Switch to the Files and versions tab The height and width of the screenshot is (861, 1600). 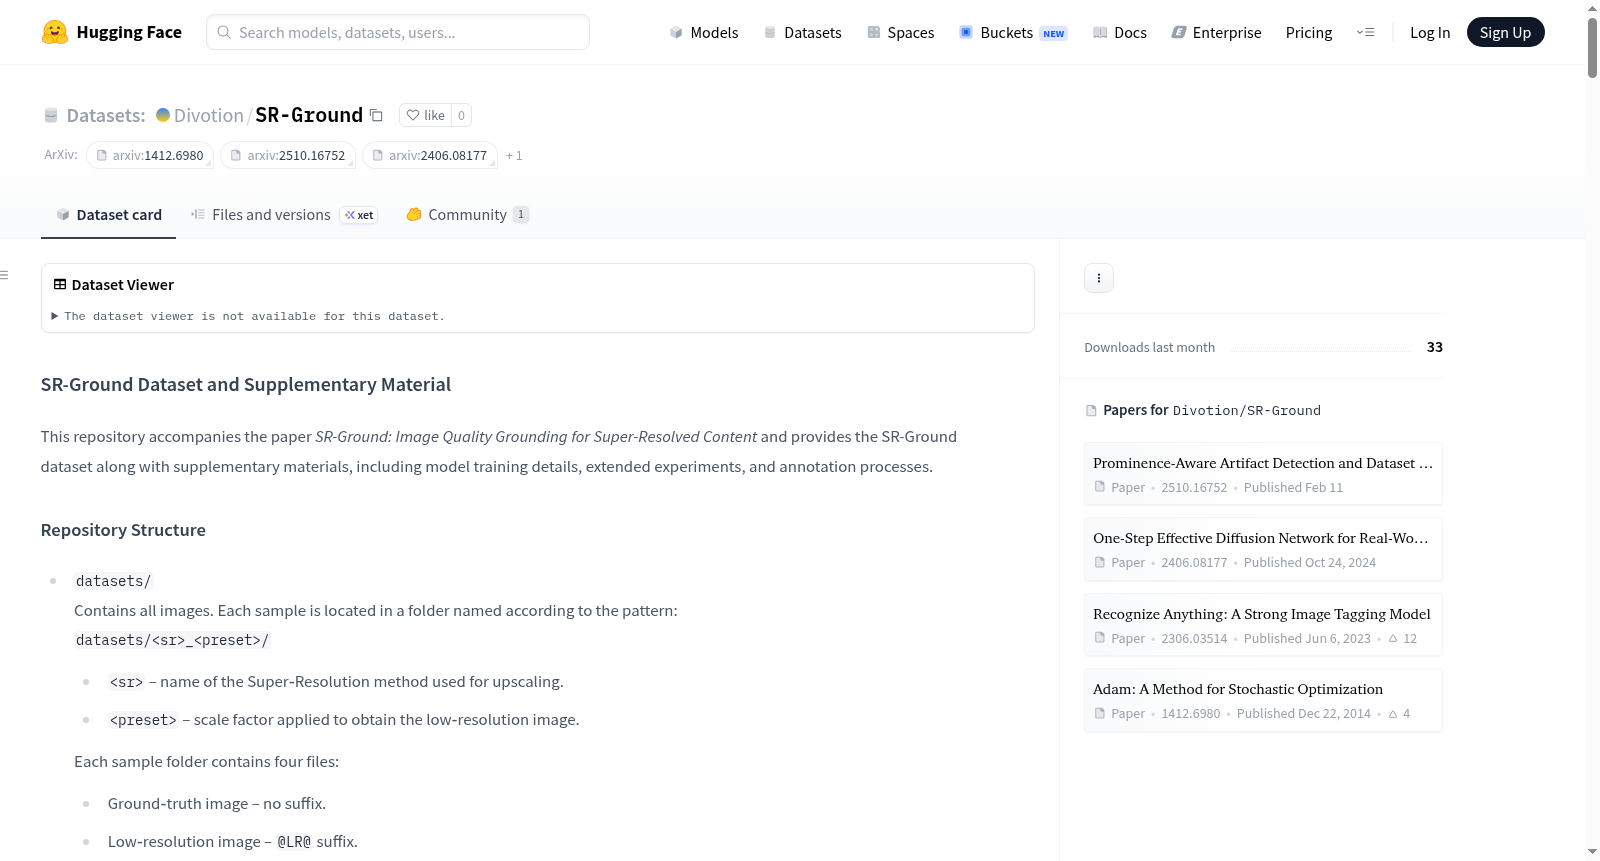tap(284, 214)
